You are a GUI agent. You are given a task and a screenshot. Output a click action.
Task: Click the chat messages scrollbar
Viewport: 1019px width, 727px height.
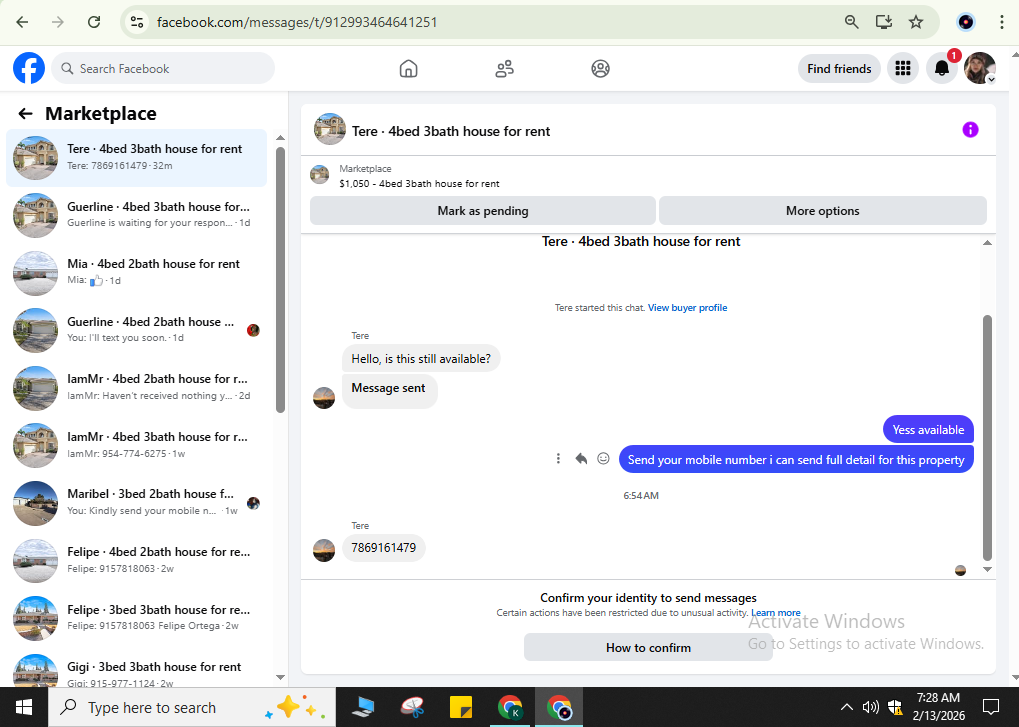pyautogui.click(x=987, y=437)
